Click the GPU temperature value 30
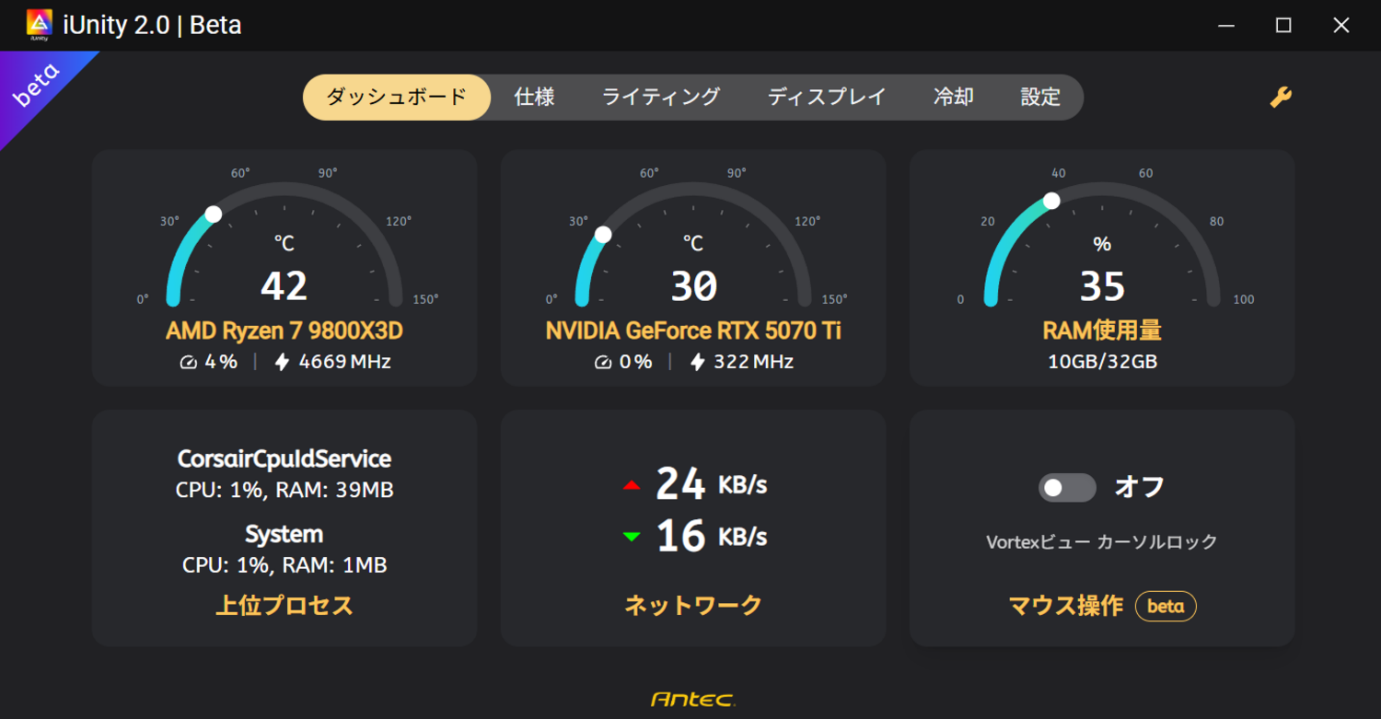This screenshot has width=1381, height=719. coord(693,287)
